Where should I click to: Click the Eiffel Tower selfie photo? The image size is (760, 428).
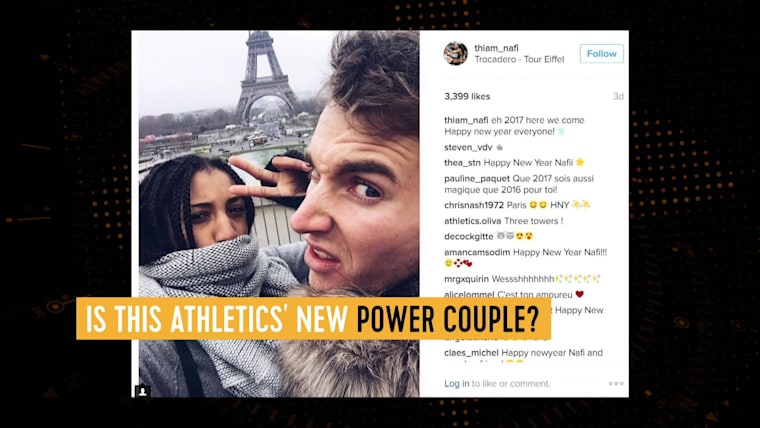tap(279, 214)
